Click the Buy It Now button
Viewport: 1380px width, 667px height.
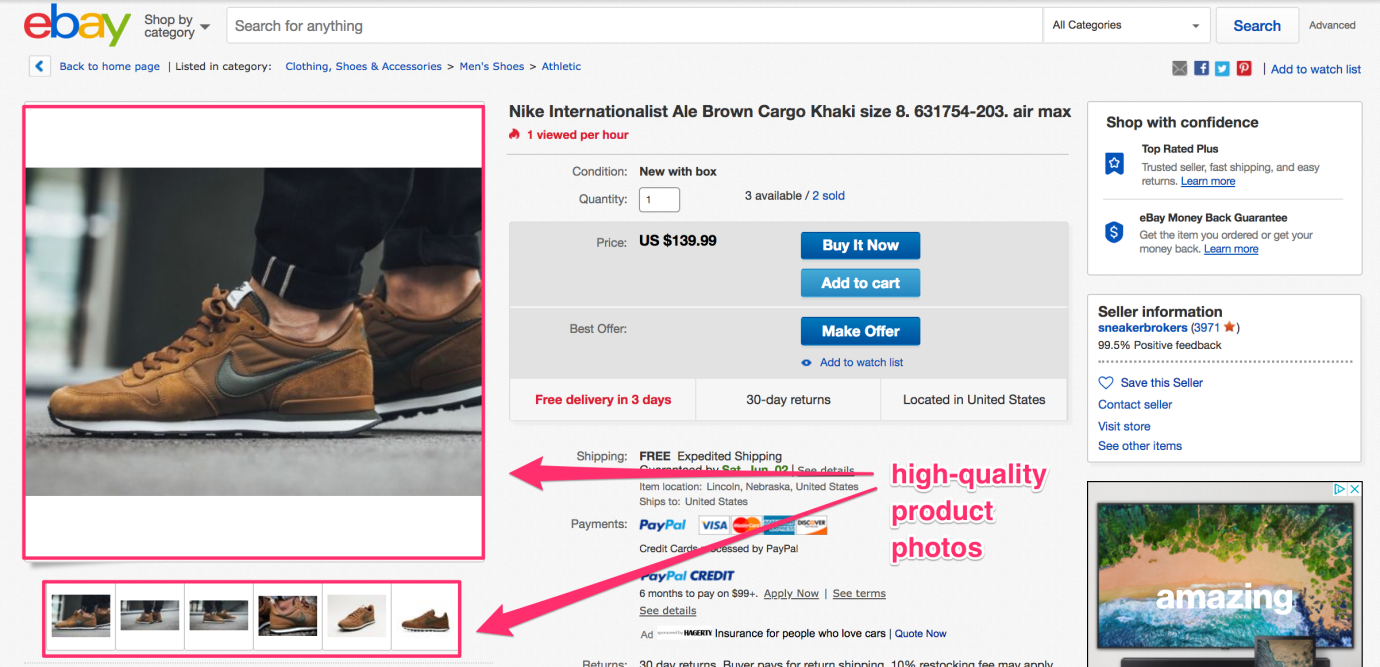click(860, 245)
